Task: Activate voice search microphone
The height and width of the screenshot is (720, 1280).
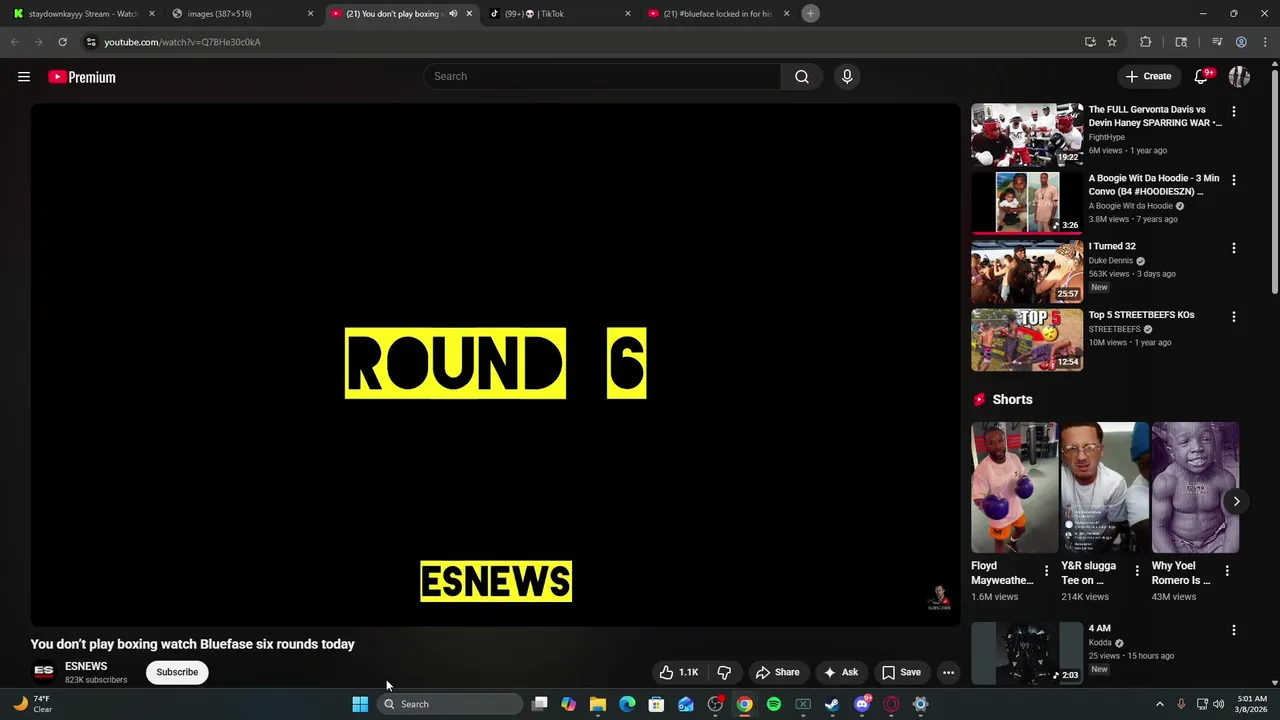Action: tap(847, 76)
